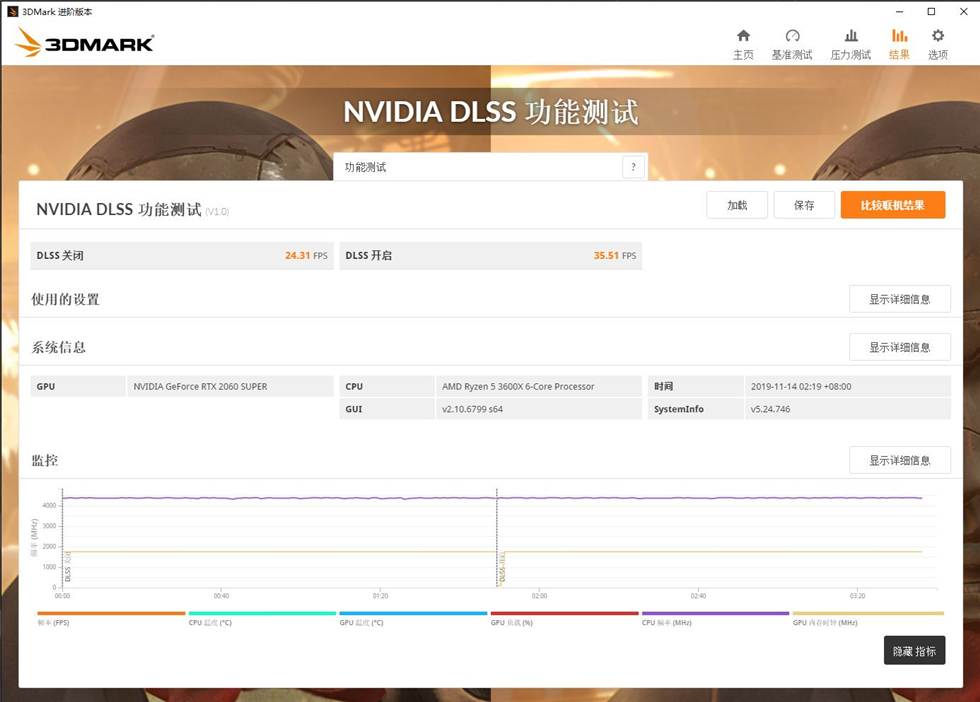Screen dimensions: 980x702
Task: Click the purple CPU 频率 color bar
Action: 715,613
